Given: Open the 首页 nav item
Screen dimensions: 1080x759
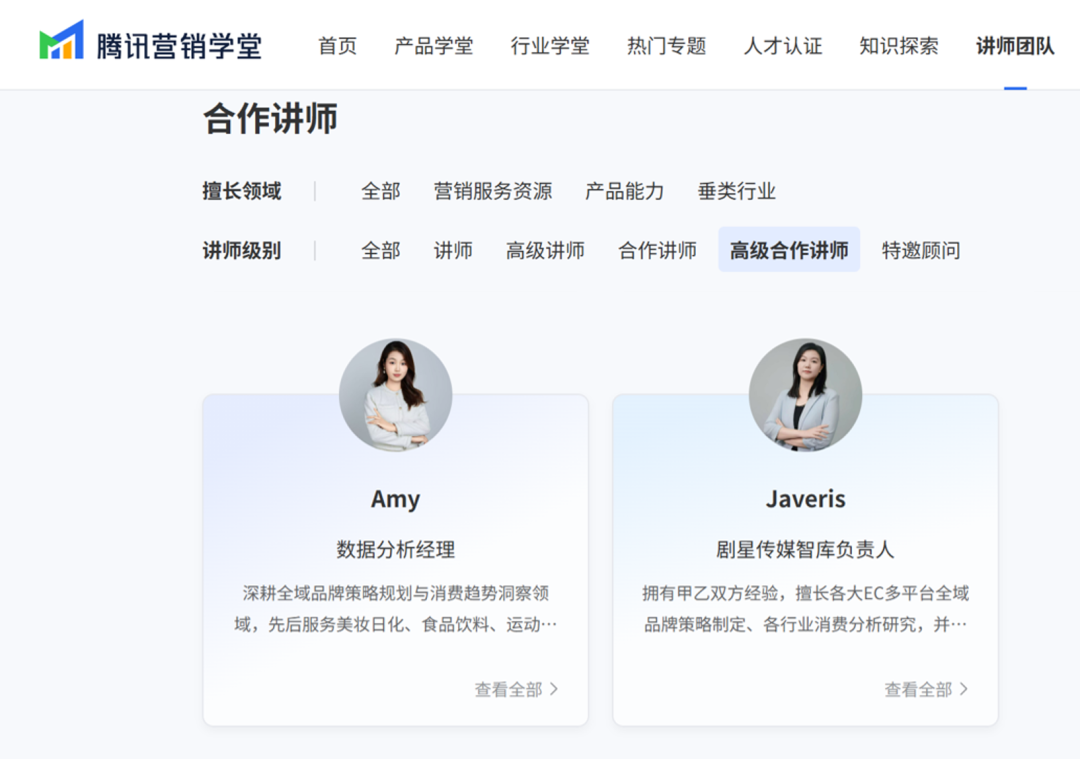Looking at the screenshot, I should [338, 46].
